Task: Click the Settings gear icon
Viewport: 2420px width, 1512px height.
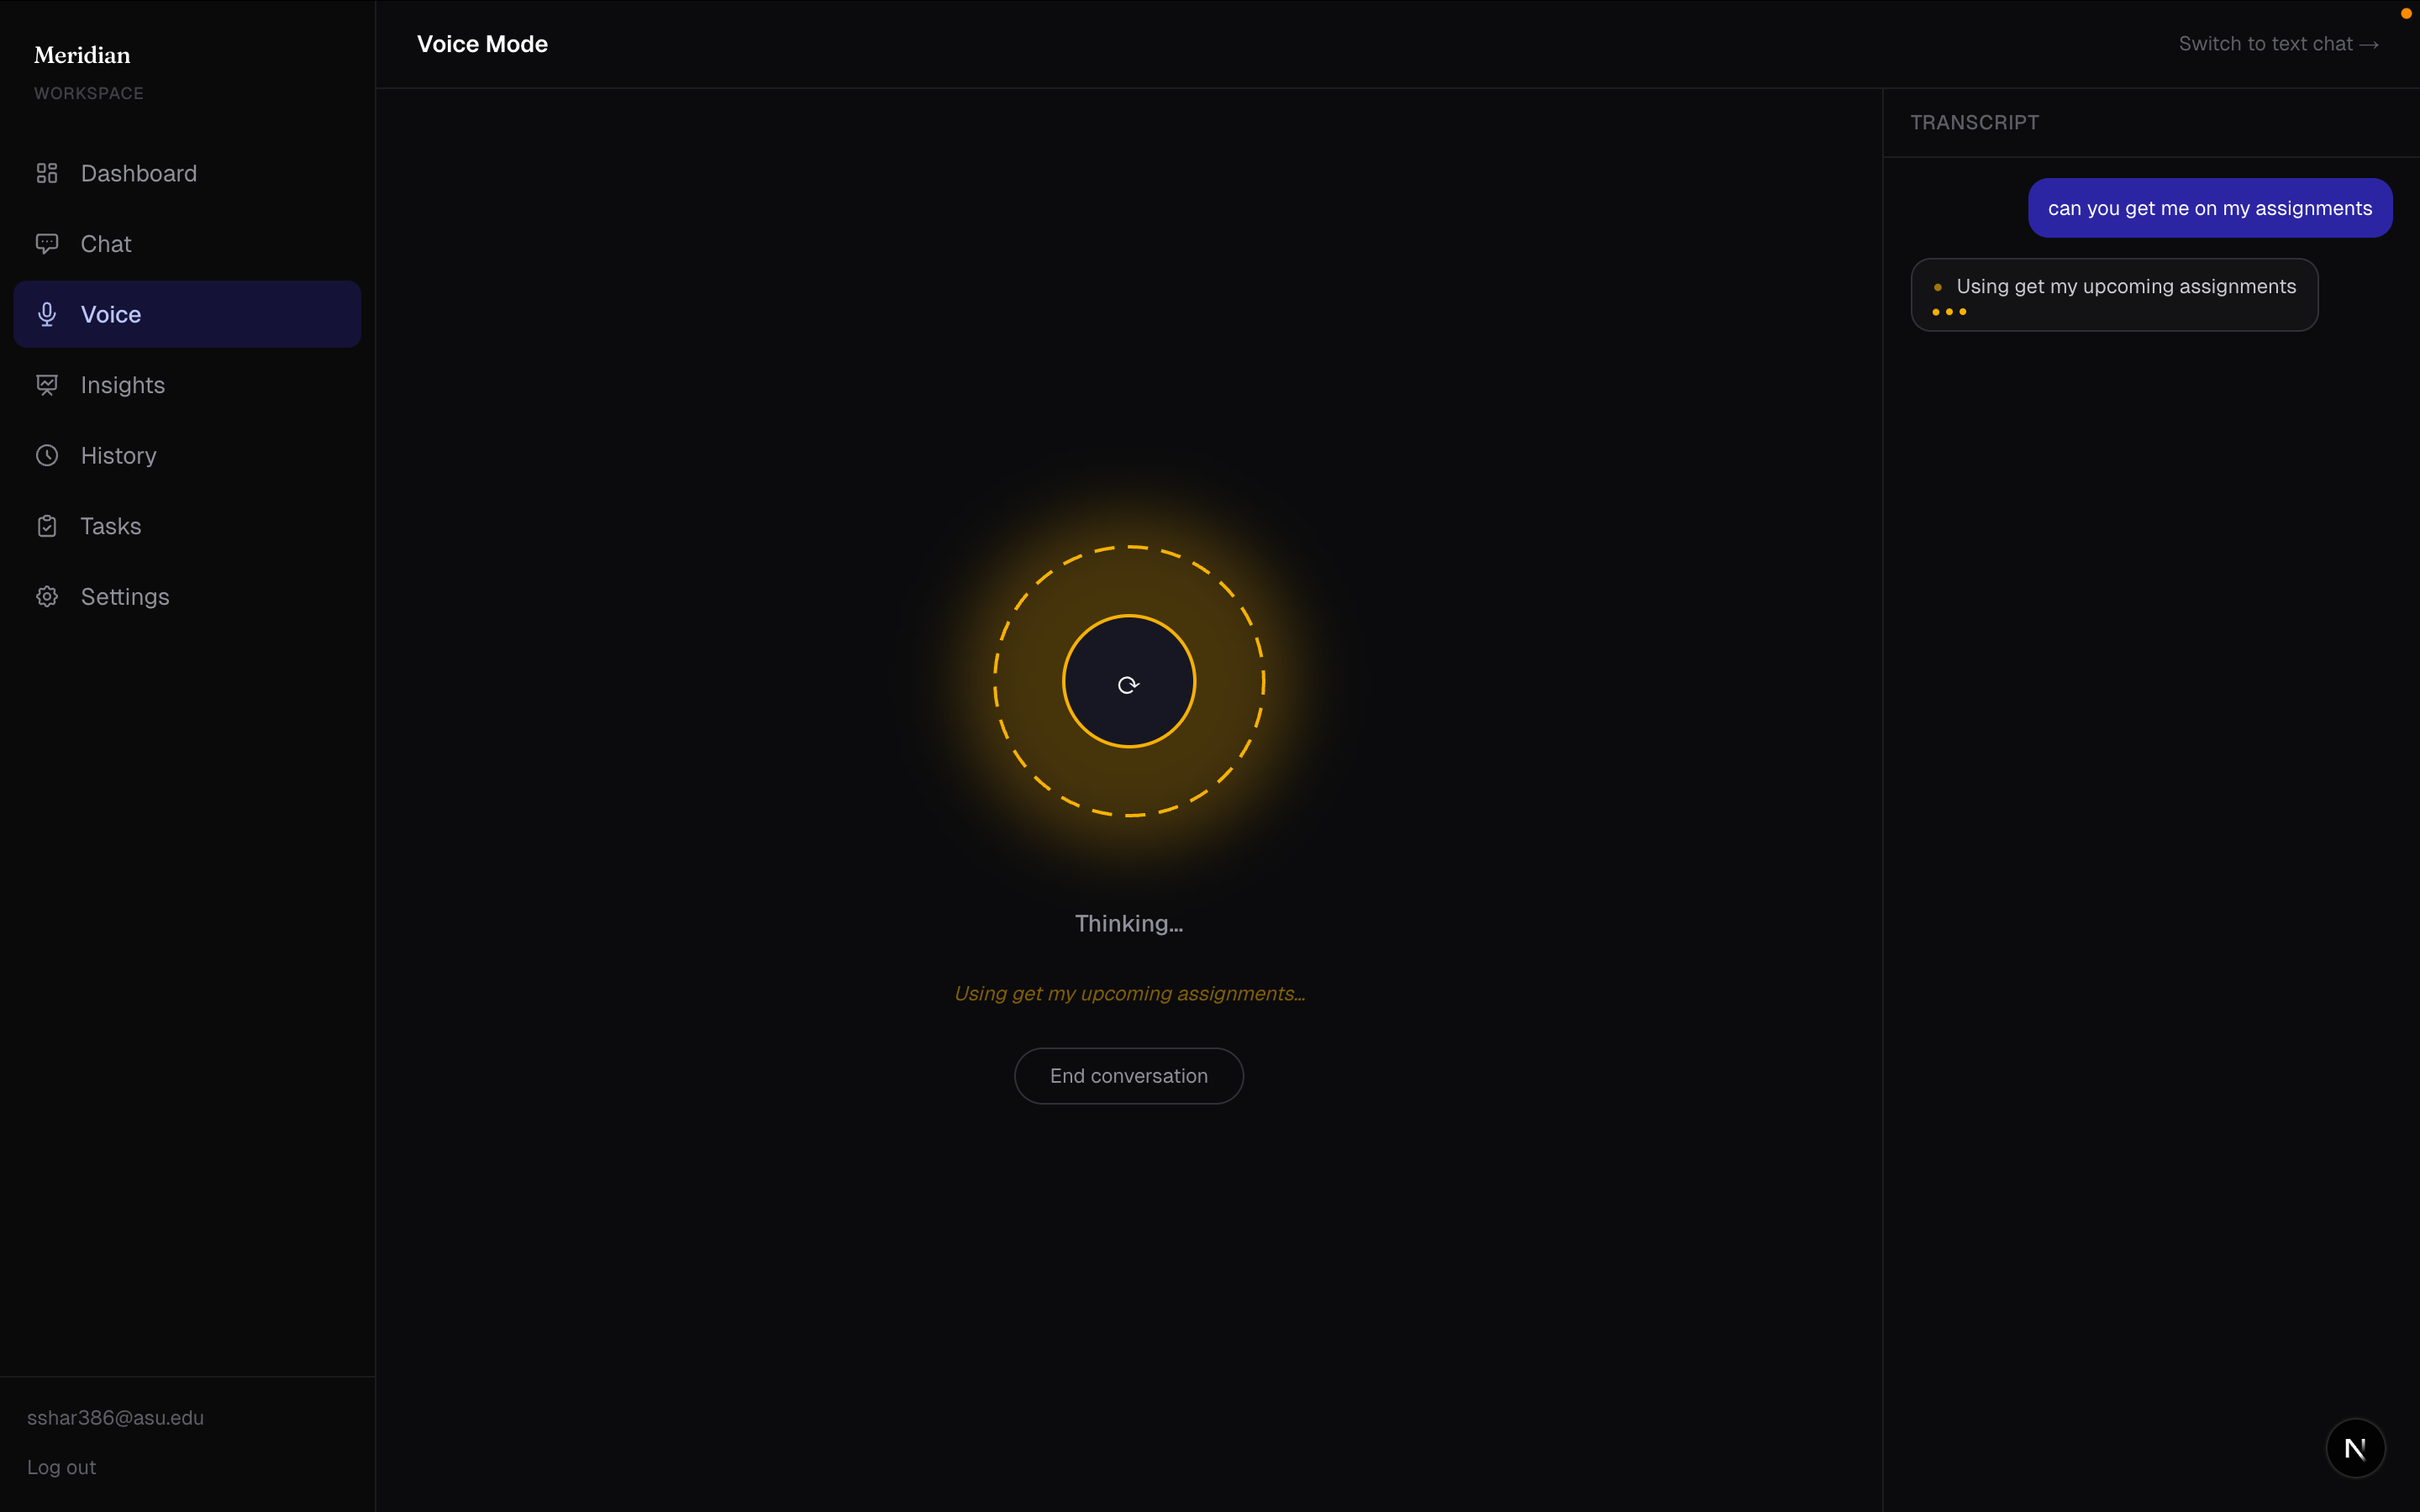Action: [x=47, y=597]
